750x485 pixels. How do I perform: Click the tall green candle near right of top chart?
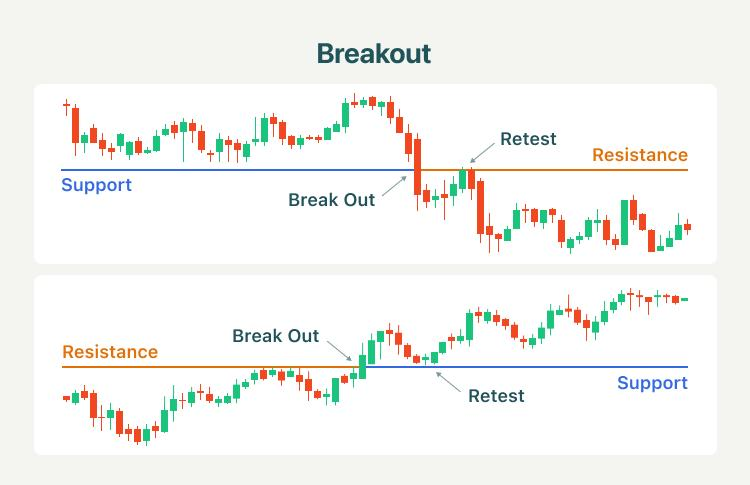pyautogui.click(x=624, y=222)
